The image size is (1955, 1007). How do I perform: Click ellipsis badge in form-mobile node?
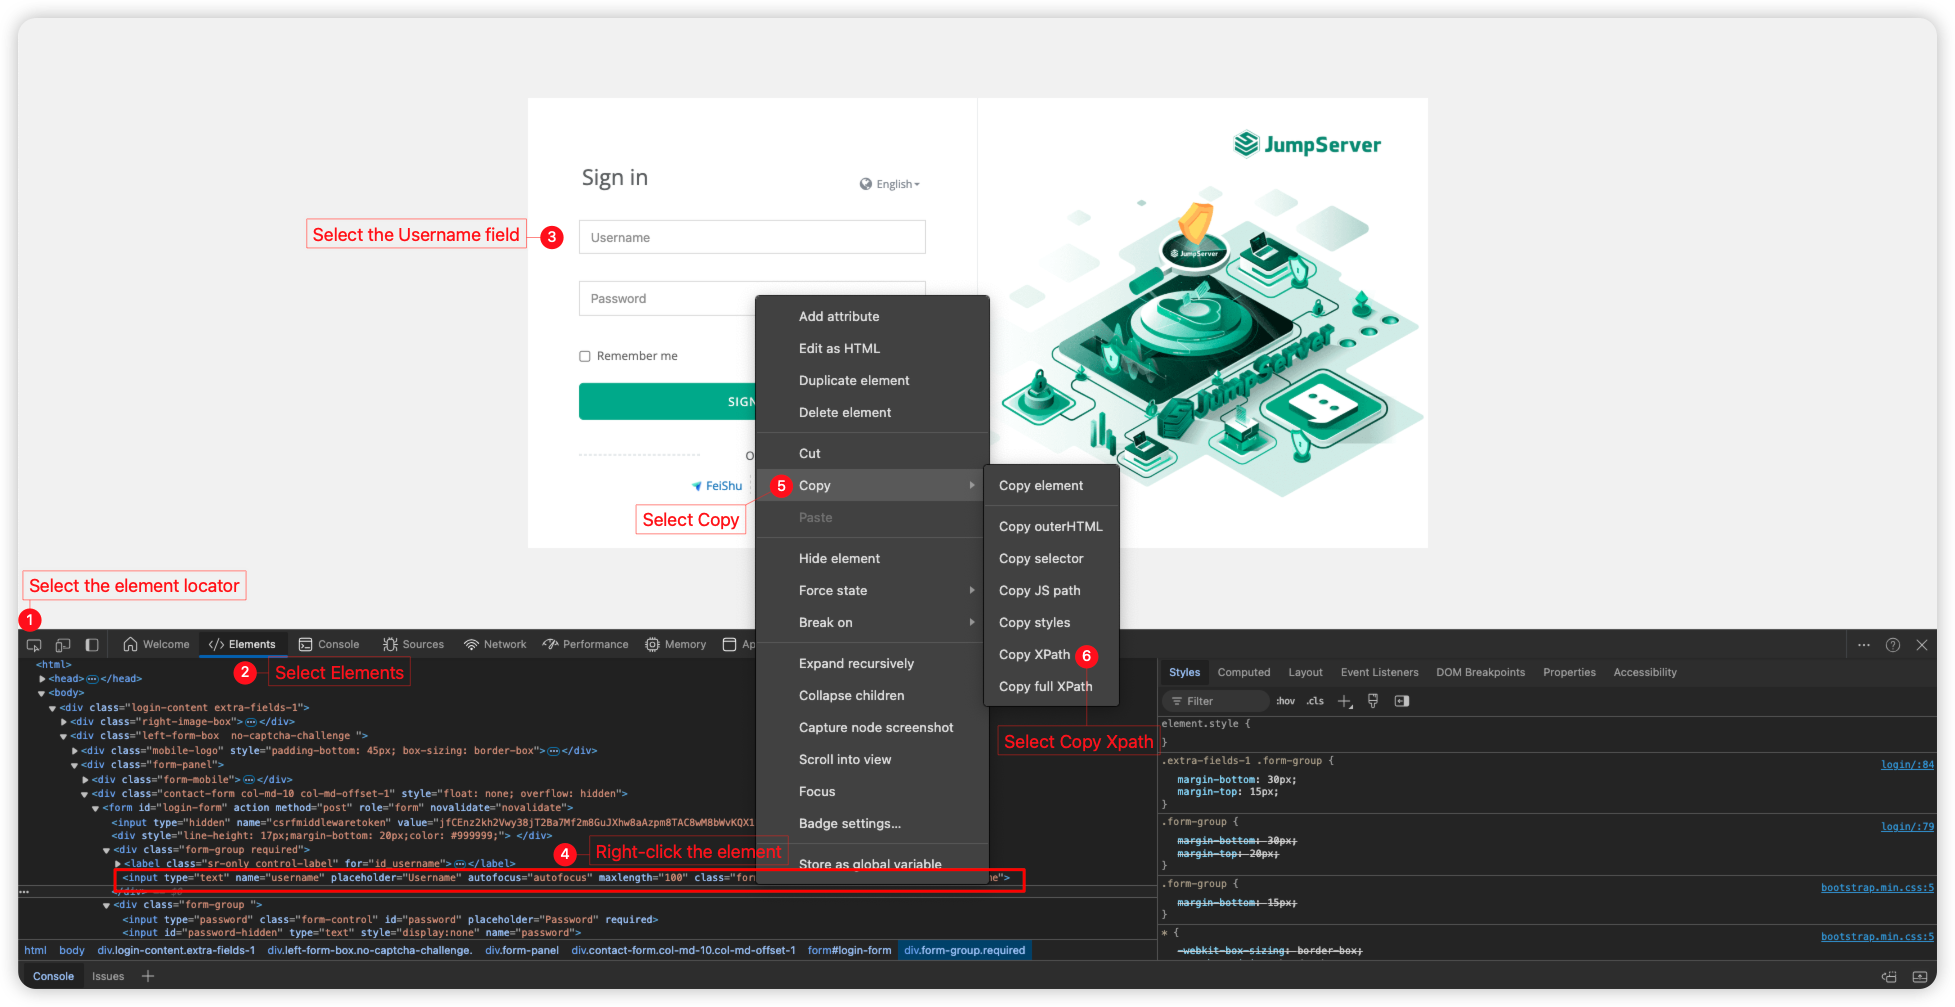[249, 780]
